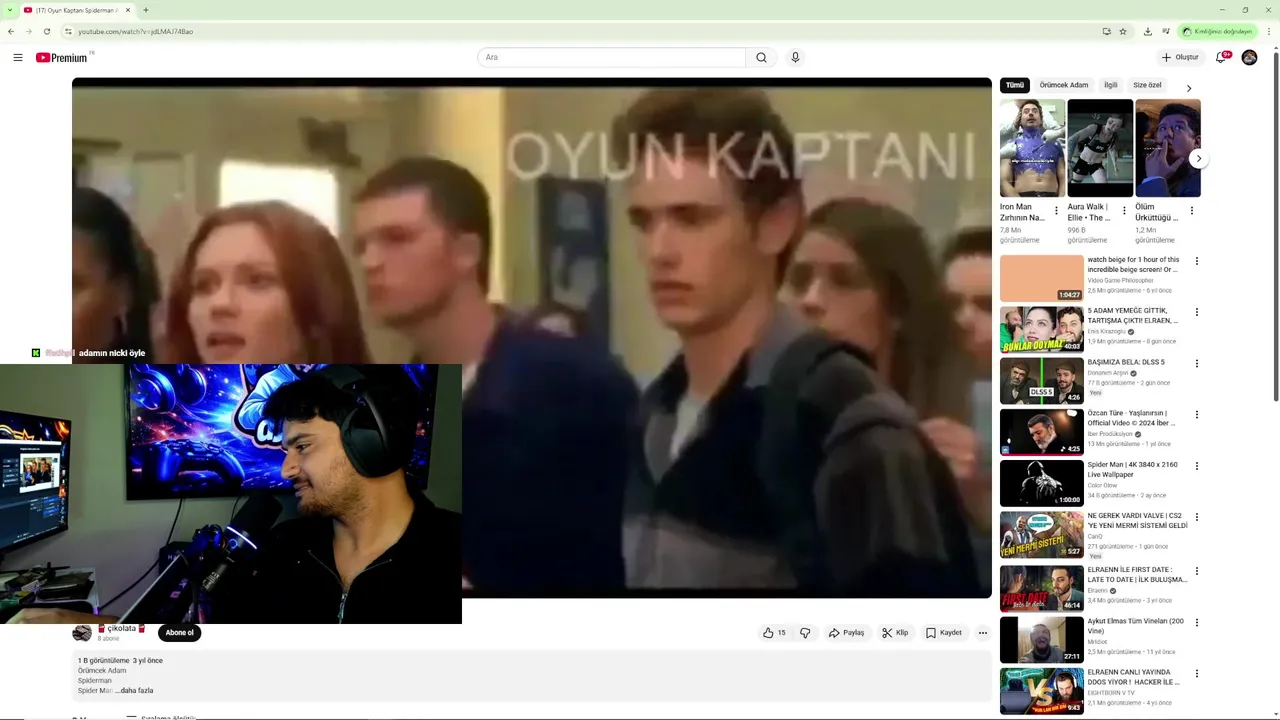Expand the tab search dropdown arrow
This screenshot has width=1280, height=720.
[9, 10]
